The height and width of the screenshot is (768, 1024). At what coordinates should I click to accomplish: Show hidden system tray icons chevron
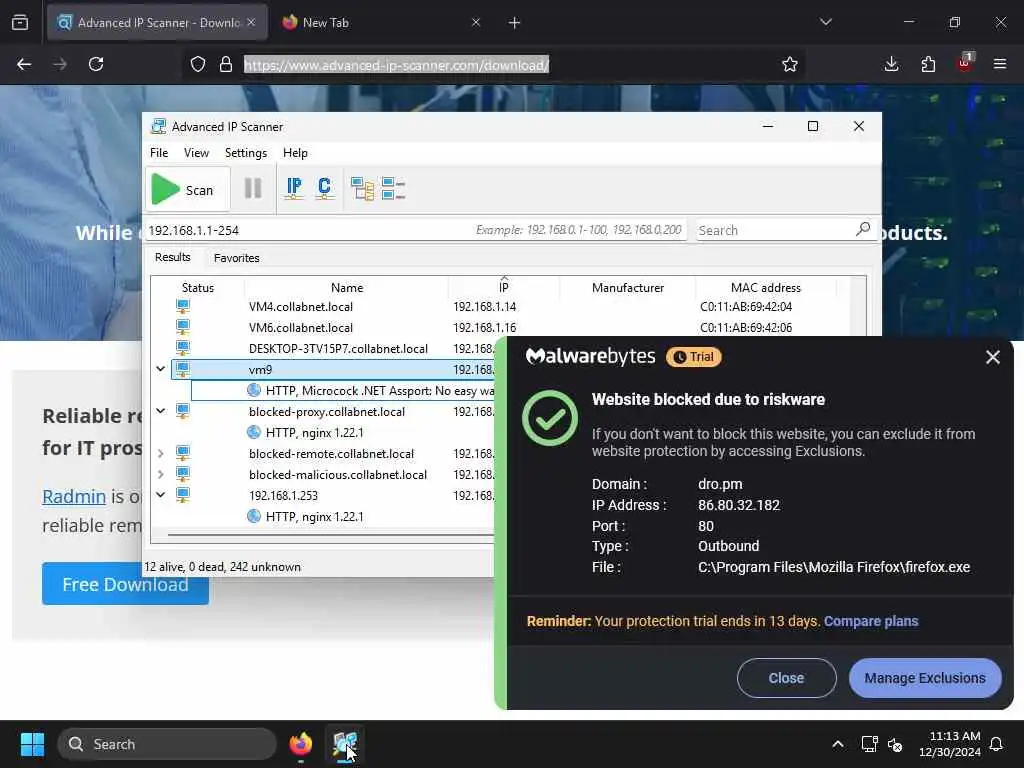[838, 744]
